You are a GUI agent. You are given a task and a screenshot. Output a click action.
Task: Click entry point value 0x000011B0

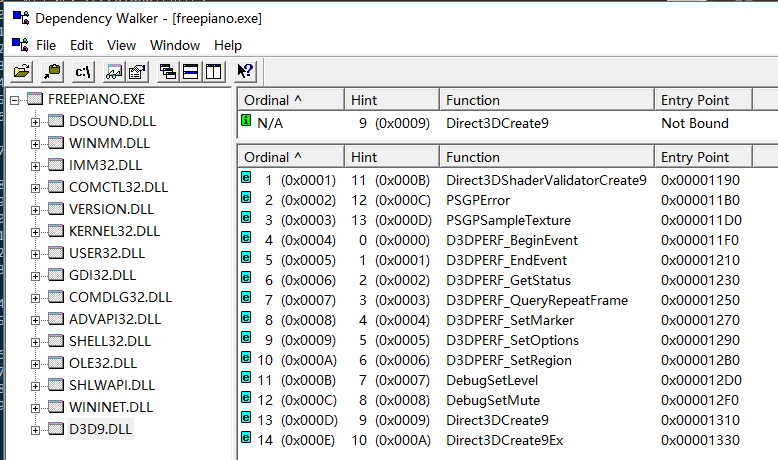point(700,200)
